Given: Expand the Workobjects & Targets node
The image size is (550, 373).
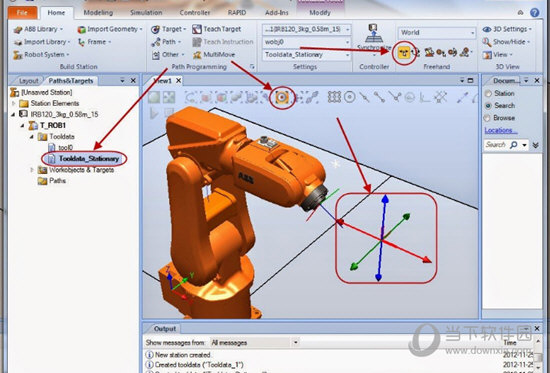Looking at the screenshot, I should pyautogui.click(x=32, y=170).
